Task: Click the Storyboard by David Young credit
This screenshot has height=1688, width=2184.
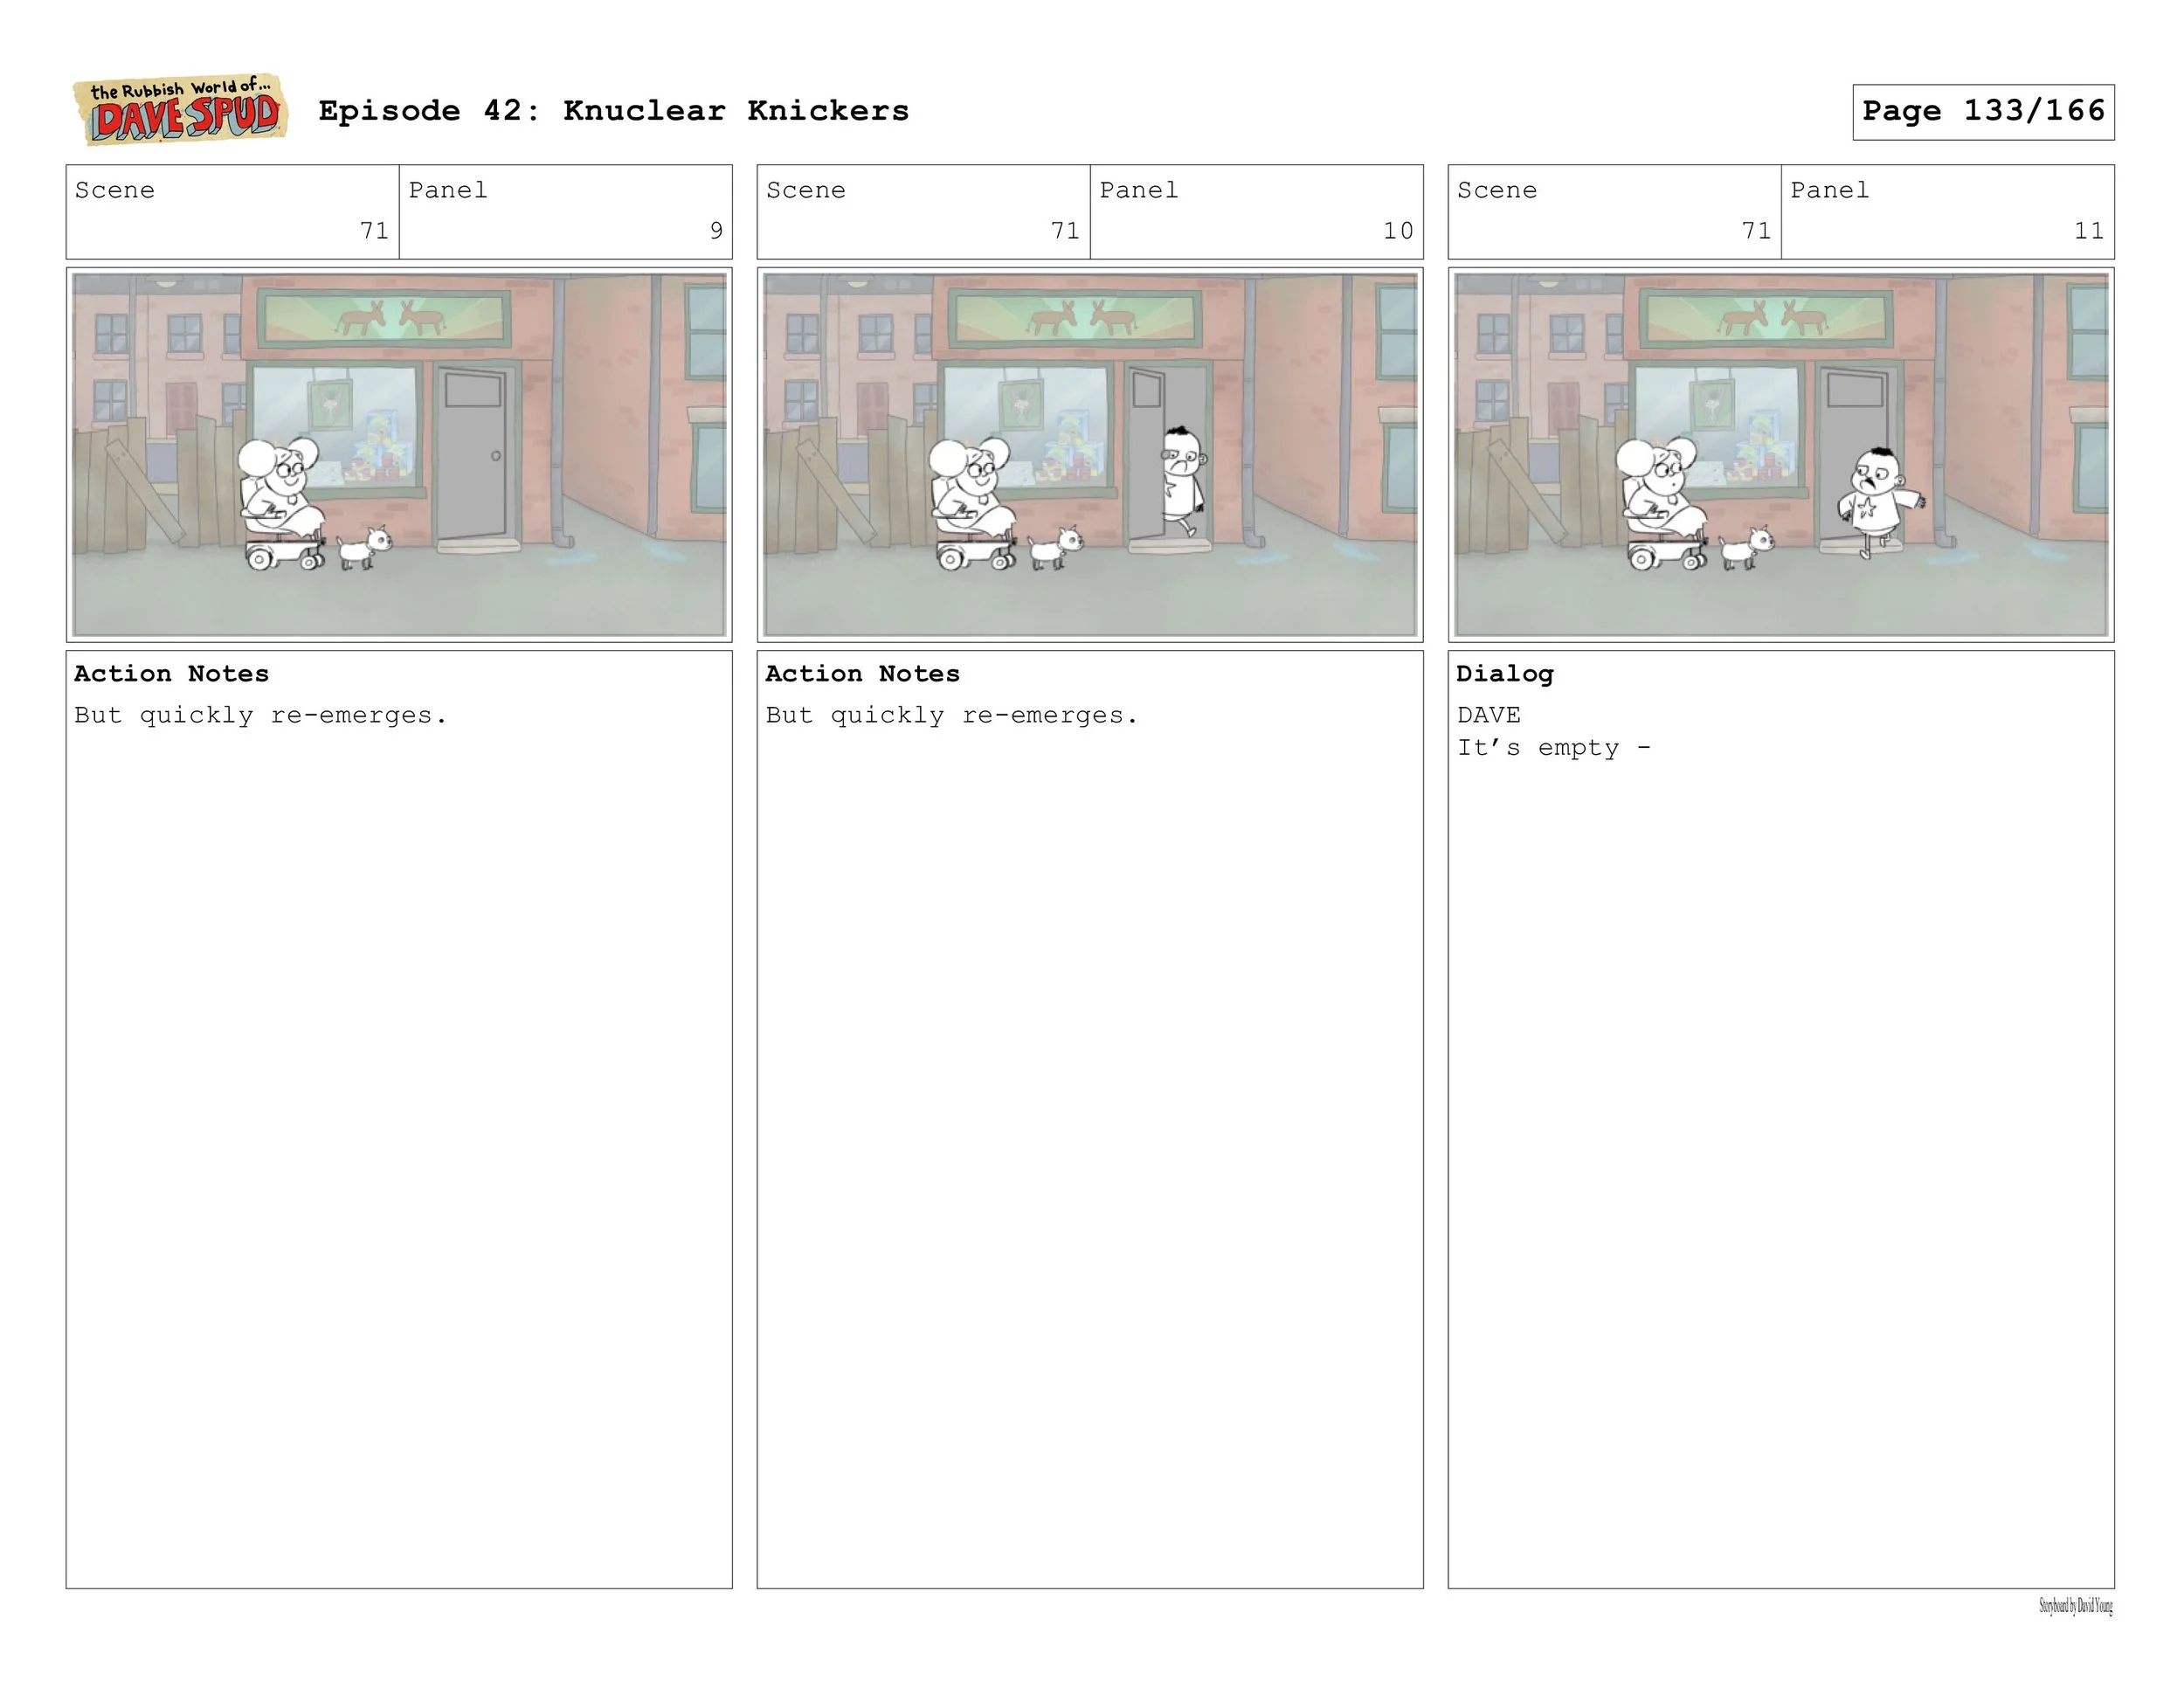Action: [2075, 1606]
